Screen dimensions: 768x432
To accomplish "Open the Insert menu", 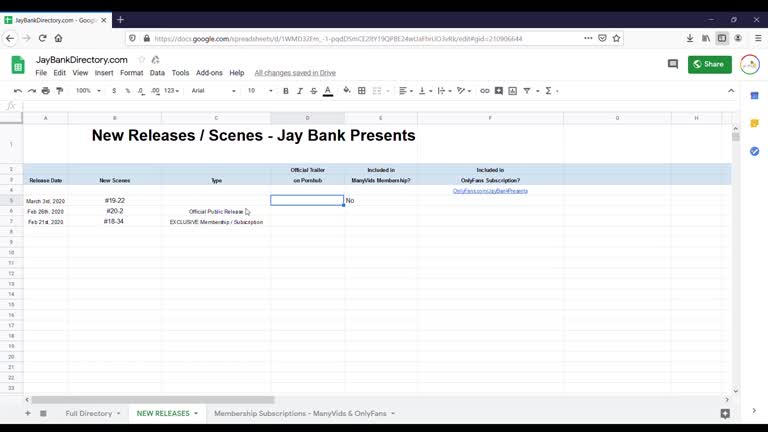I will click(104, 72).
